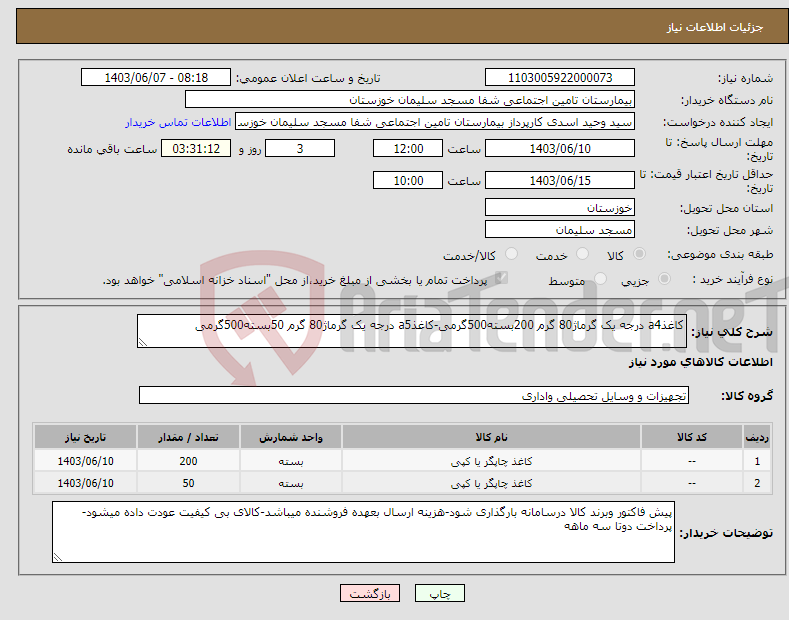Select the جزیی purchase type radio

click(x=664, y=279)
